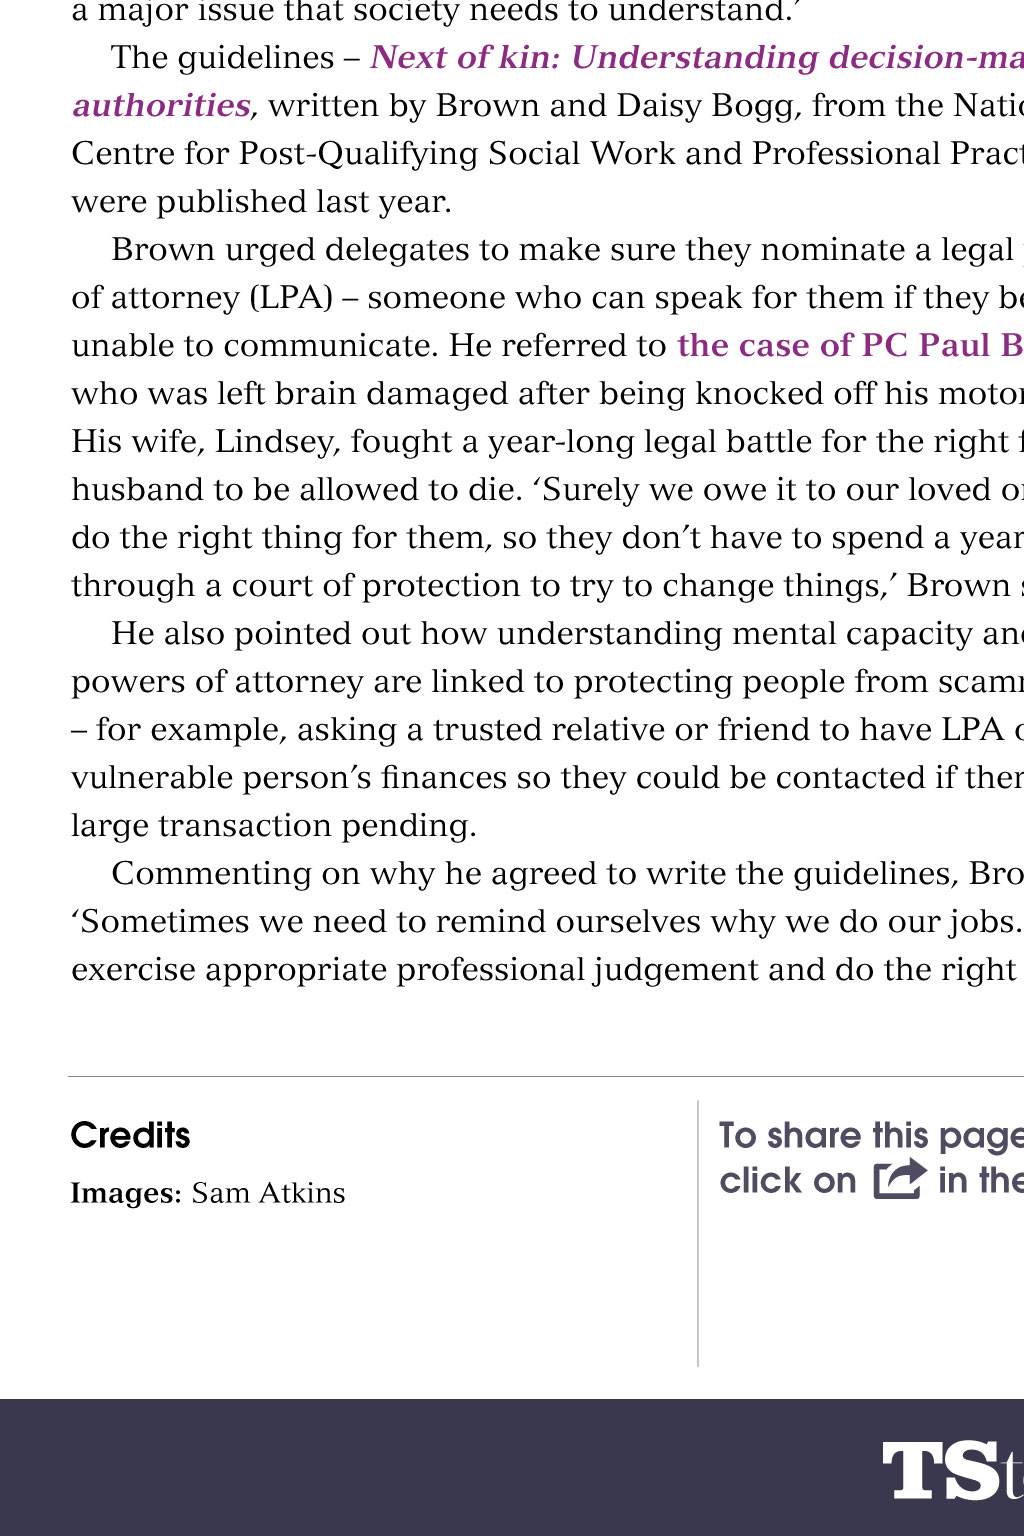Open 'the case of PC Paul' link
This screenshot has height=1536, width=1024.
click(x=849, y=345)
